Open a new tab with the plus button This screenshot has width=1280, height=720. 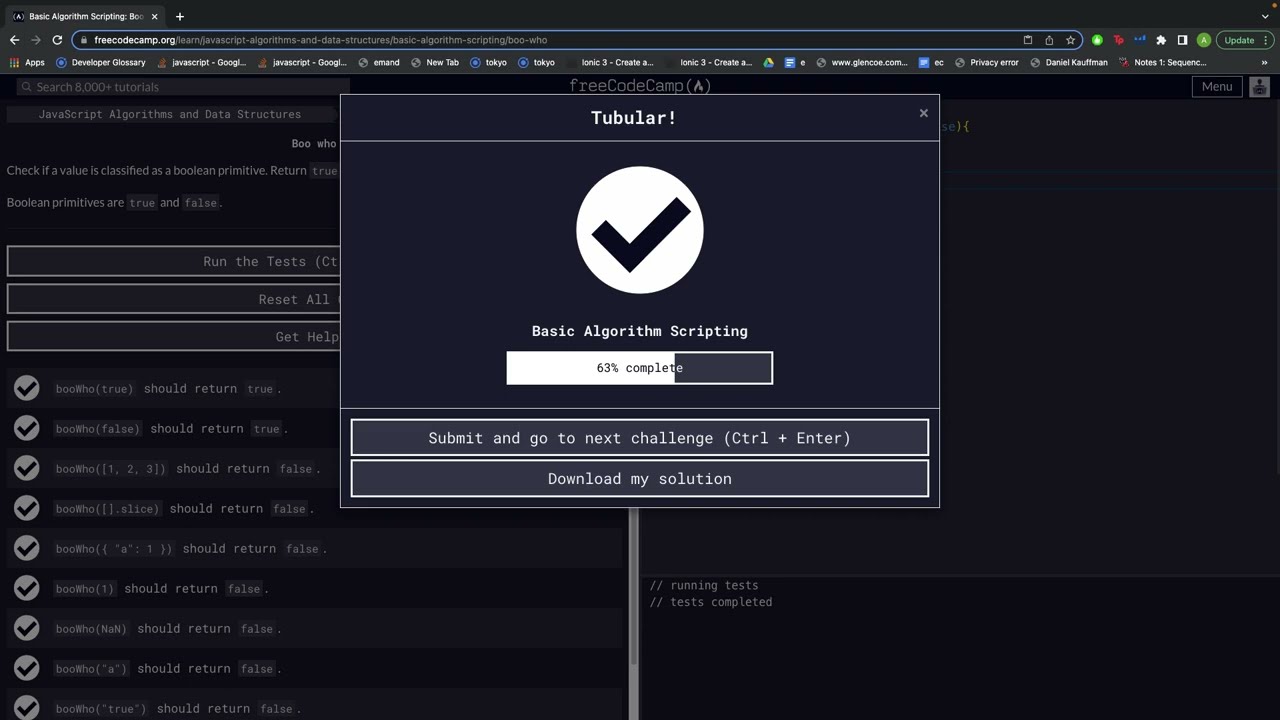[180, 16]
